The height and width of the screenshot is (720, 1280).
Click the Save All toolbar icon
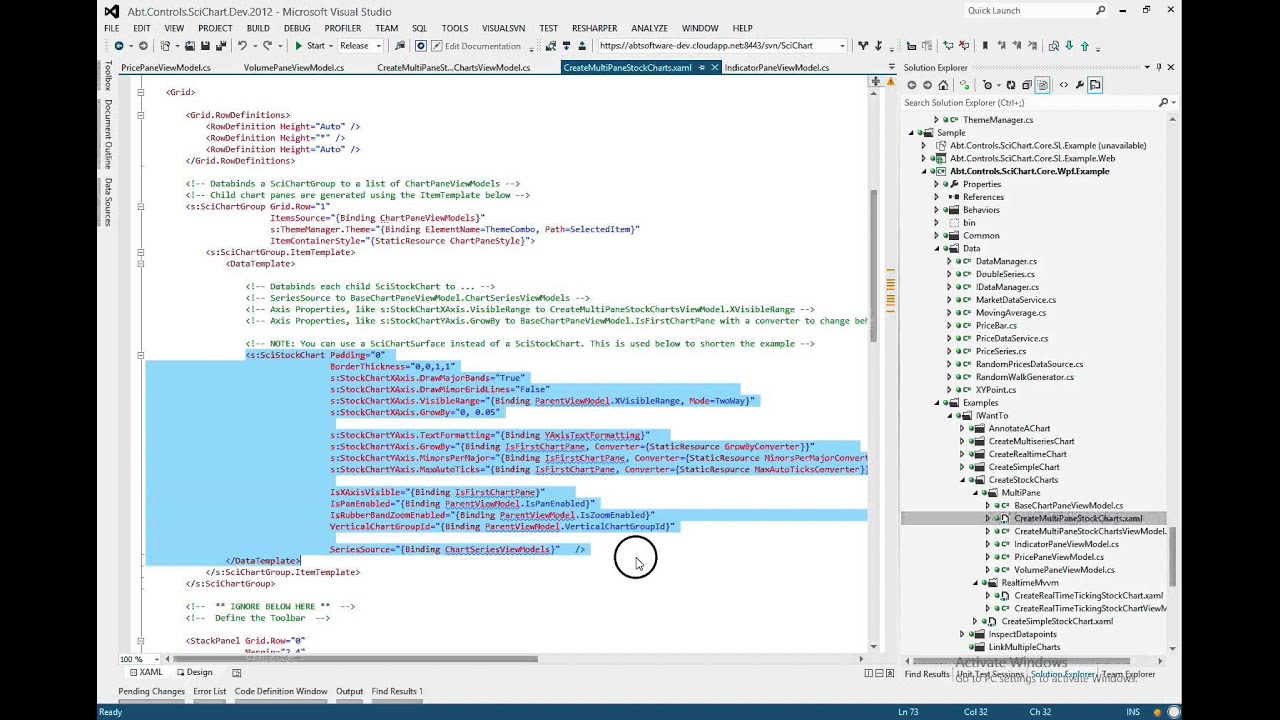(219, 46)
